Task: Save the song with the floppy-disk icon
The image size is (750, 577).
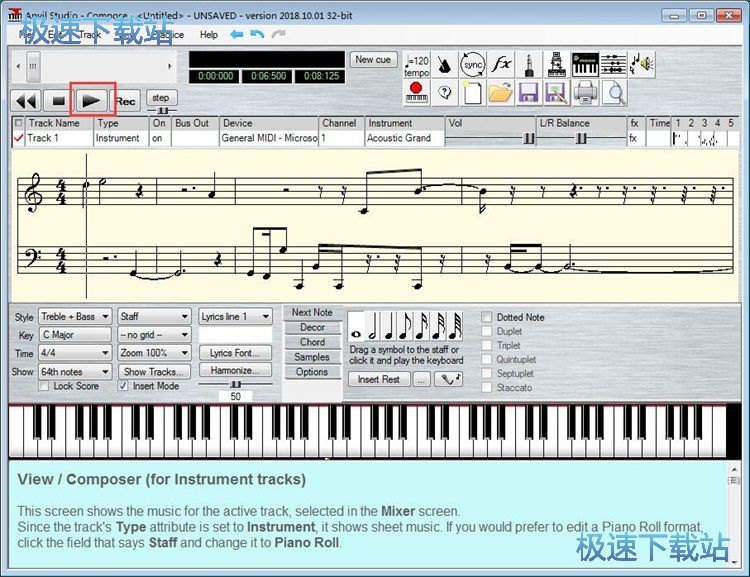Action: coord(529,93)
